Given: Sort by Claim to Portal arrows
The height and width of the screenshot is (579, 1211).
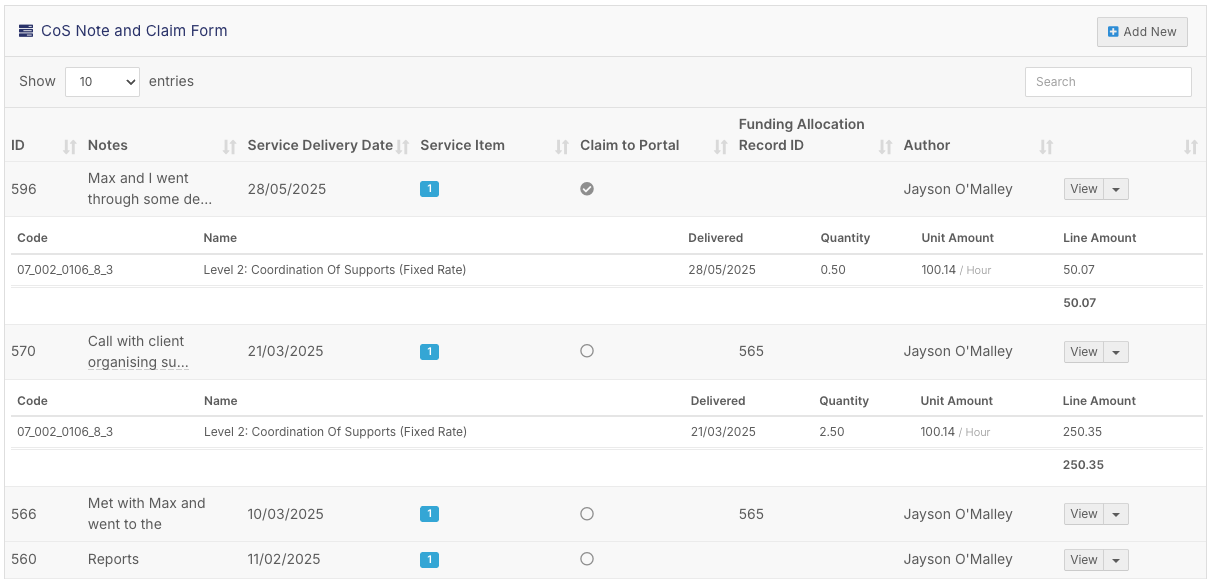Looking at the screenshot, I should [720, 147].
